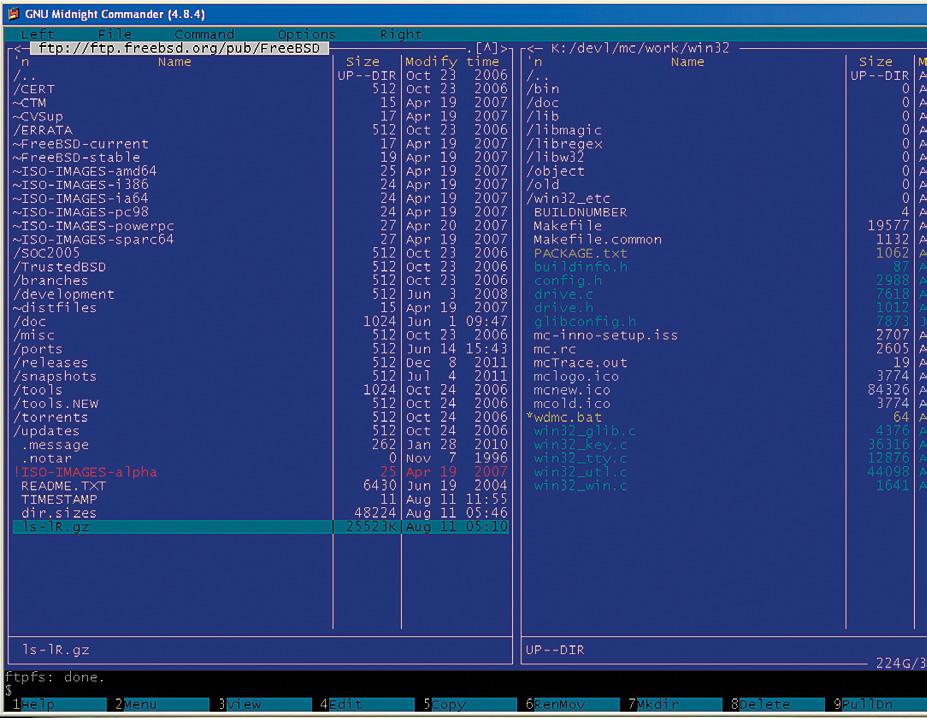927x718 pixels.
Task: Click the left panel history forward arrow
Action: (x=504, y=48)
